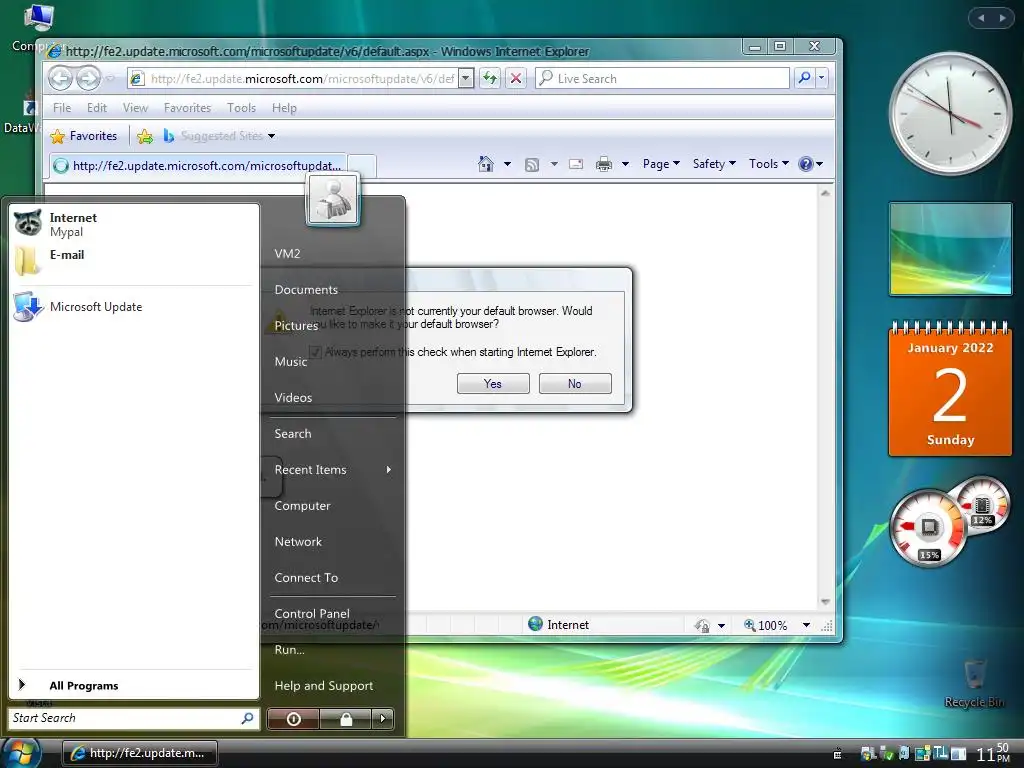Expand shutdown options arrow in Start menu
This screenshot has height=768, width=1024.
(383, 719)
